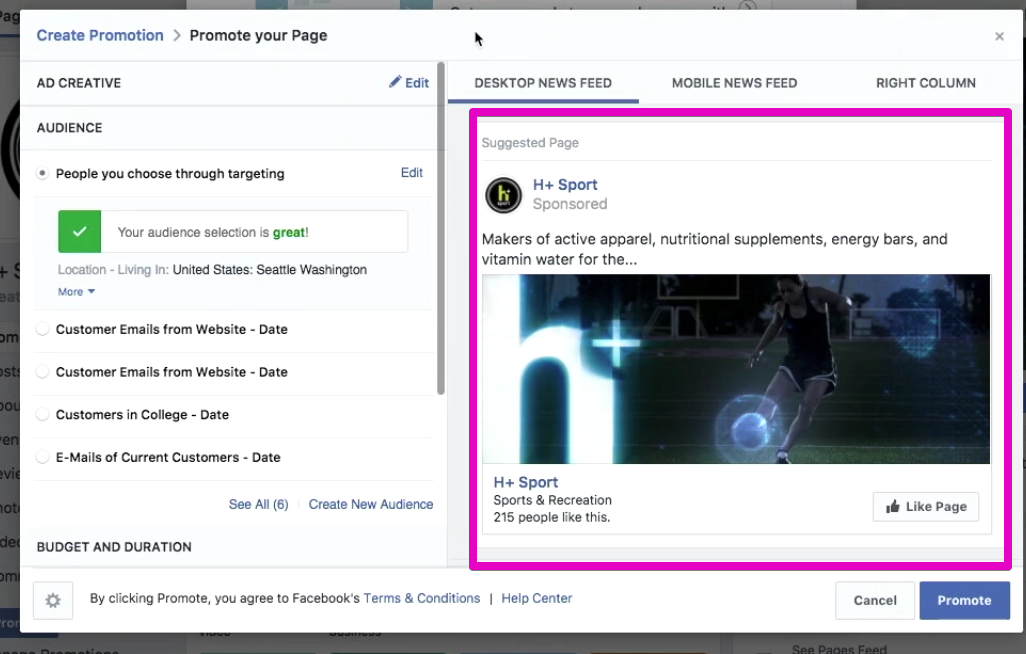Click 'Sports & Recreation' category text

pos(552,500)
